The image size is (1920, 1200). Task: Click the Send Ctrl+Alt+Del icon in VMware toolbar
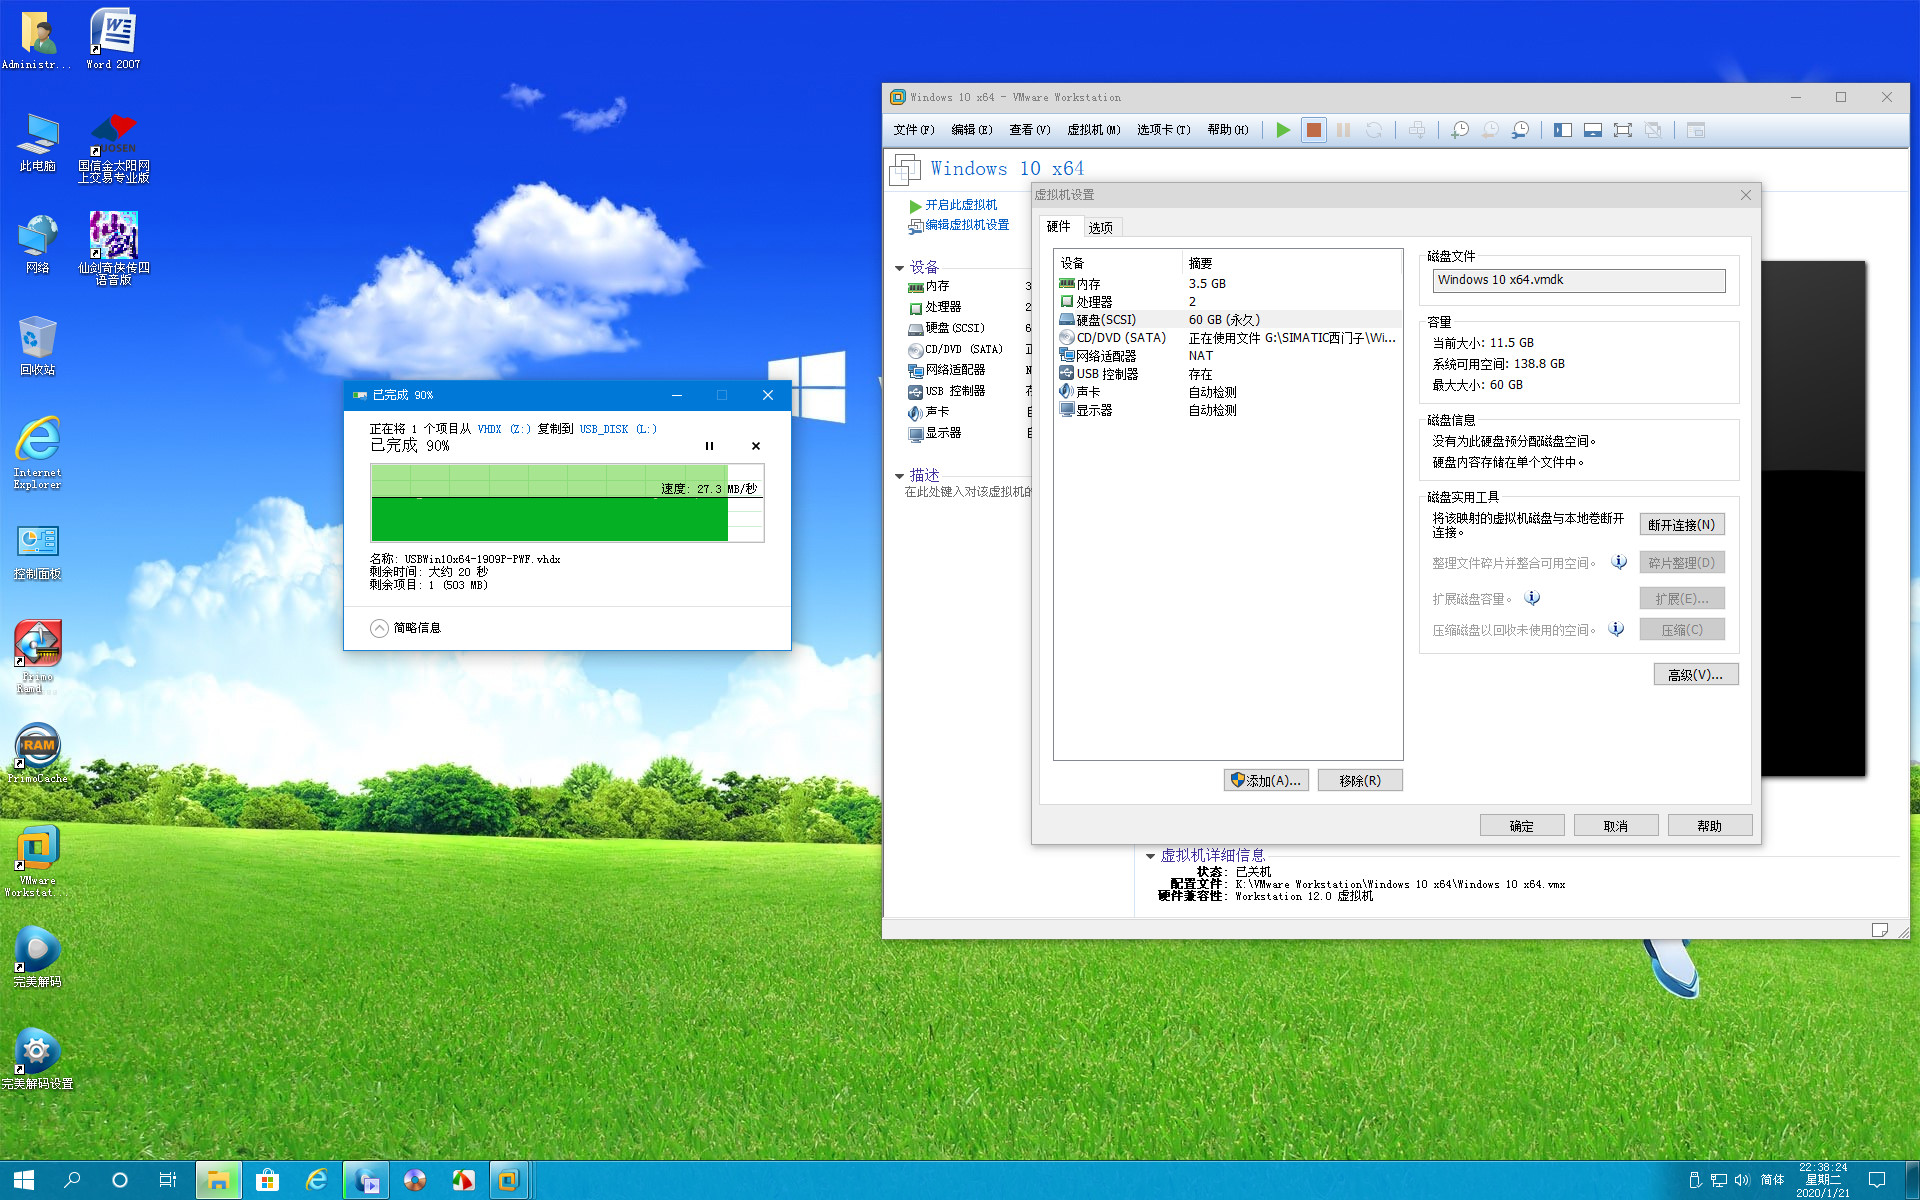pos(1417,130)
